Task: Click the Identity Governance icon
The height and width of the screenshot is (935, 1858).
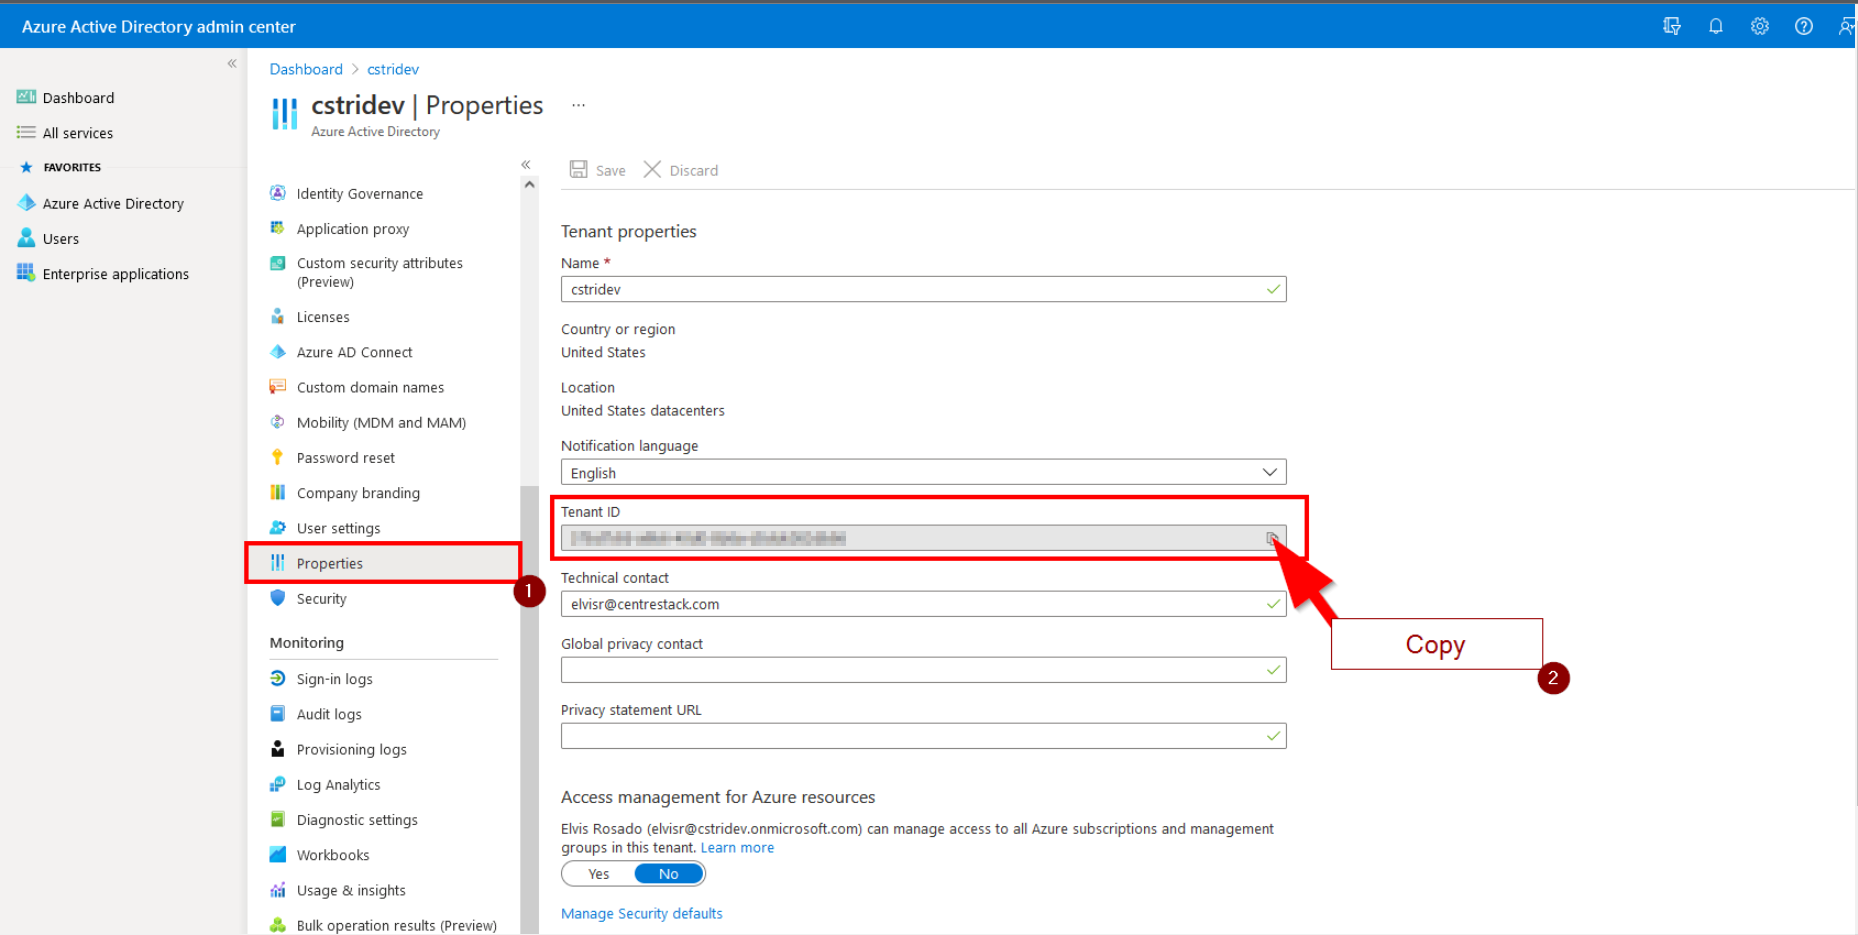Action: pos(278,193)
